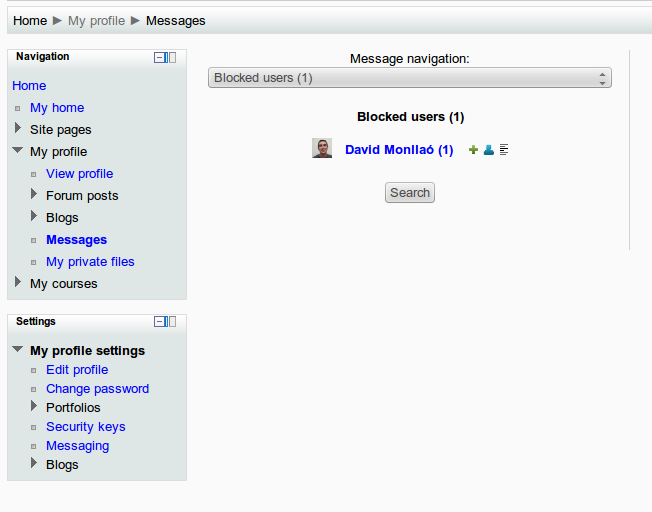Open the Message navigation dropdown
Viewport: 652px width, 512px height.
click(x=410, y=78)
